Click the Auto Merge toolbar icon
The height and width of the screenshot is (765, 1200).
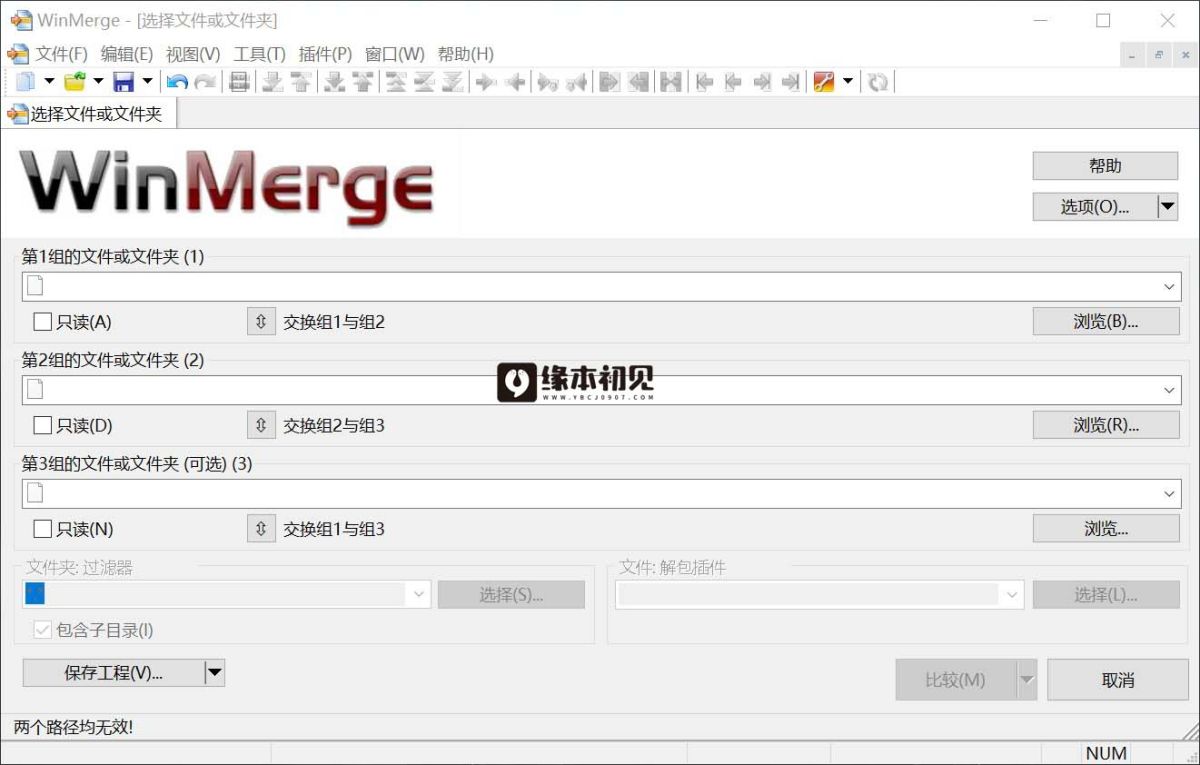(x=671, y=82)
